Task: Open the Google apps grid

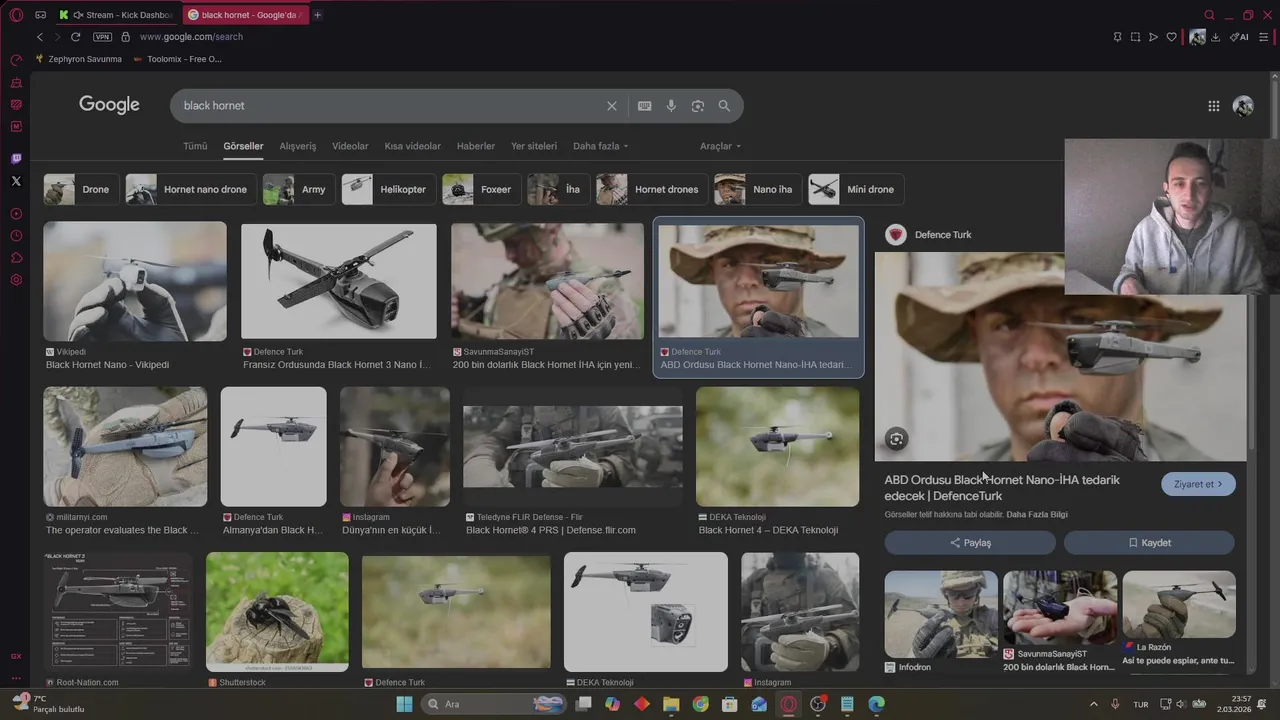Action: coord(1214,106)
